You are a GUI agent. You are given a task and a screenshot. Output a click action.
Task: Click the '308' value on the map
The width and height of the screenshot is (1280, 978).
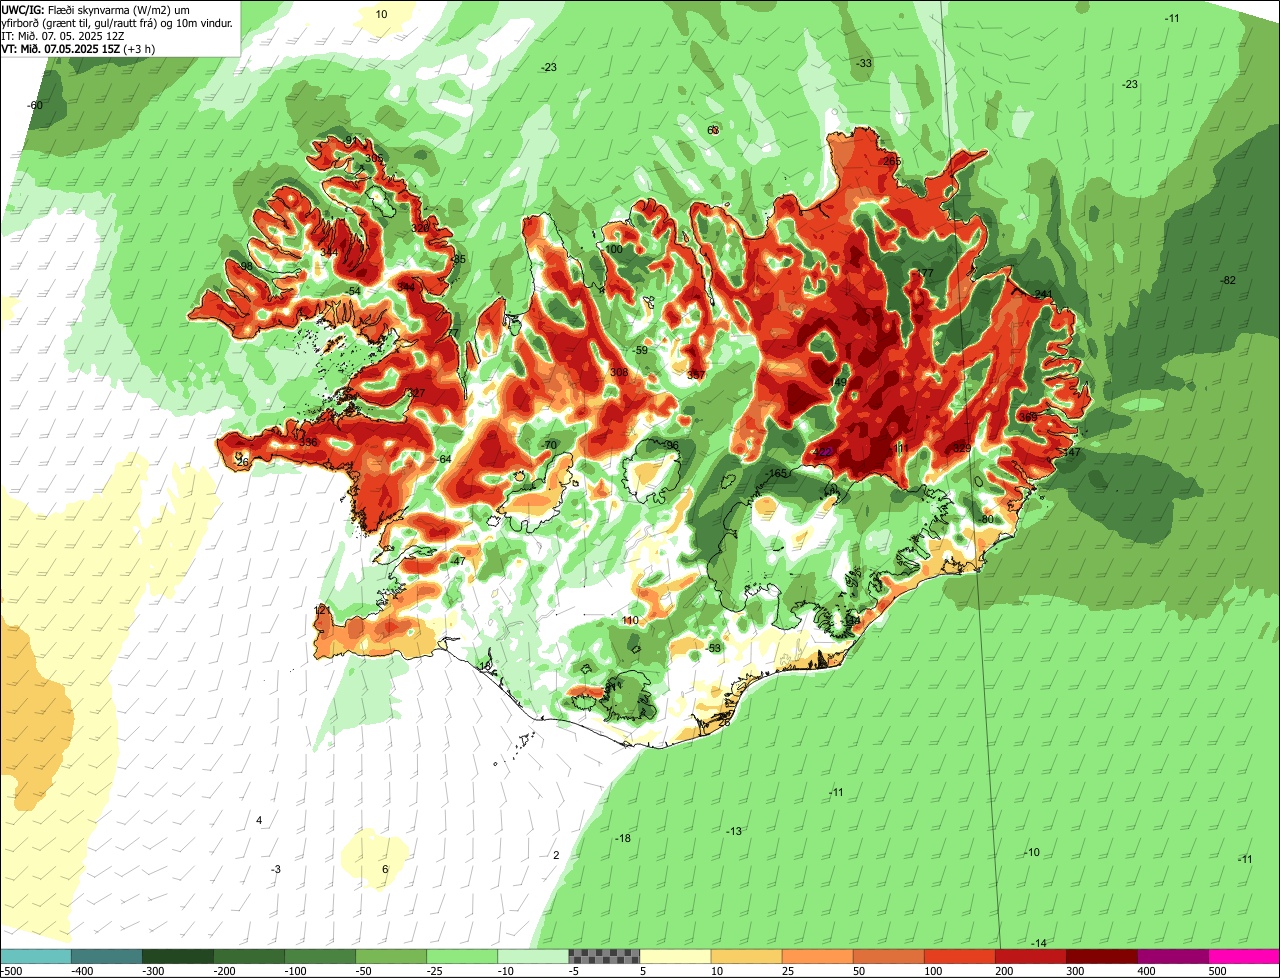619,372
